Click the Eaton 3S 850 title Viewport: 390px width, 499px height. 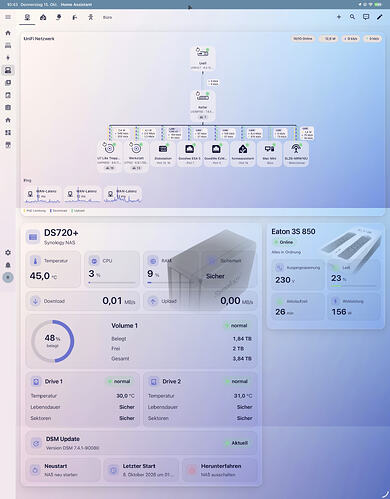pyautogui.click(x=293, y=231)
